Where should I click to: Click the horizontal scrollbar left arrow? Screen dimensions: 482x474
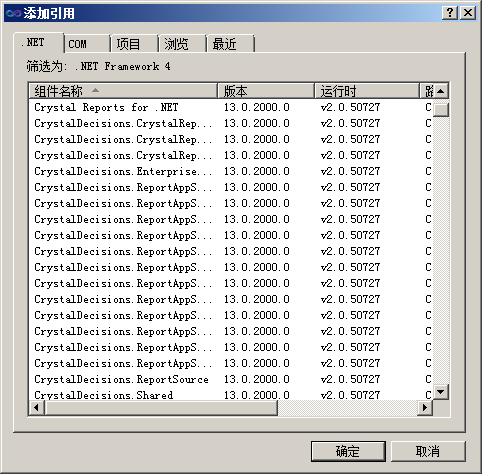point(37,407)
